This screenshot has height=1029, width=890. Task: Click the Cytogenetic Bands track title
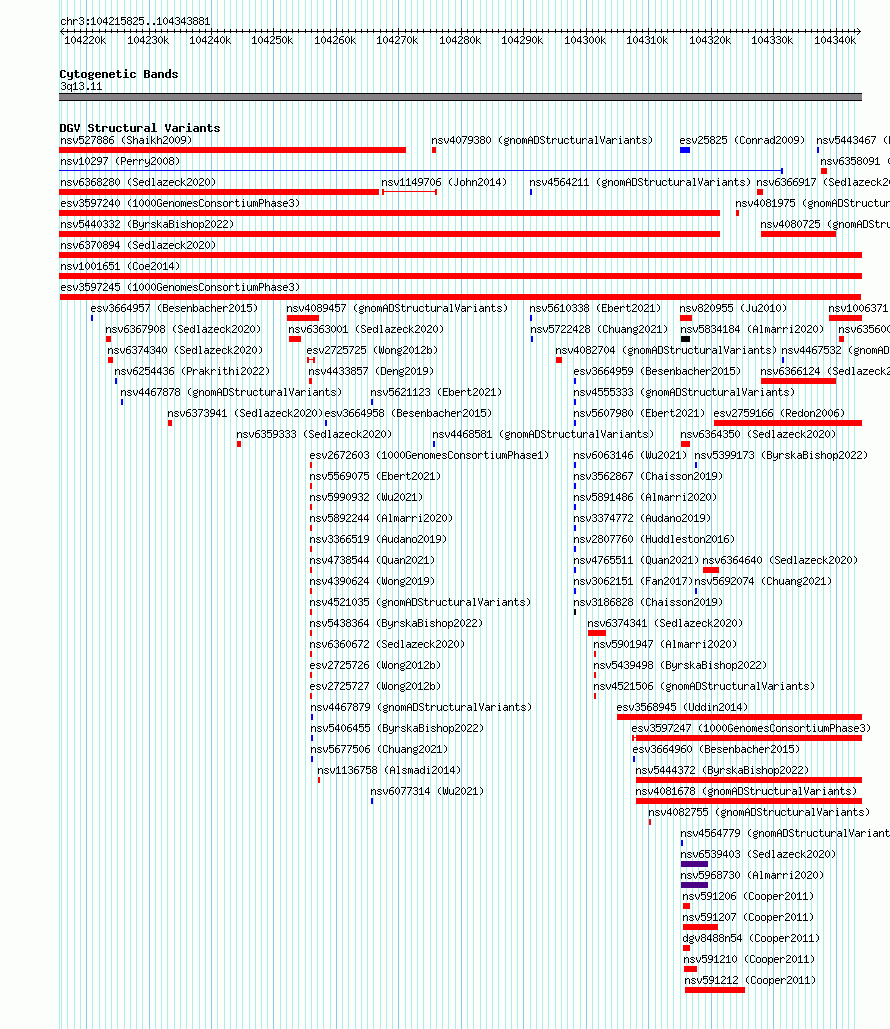tap(119, 74)
